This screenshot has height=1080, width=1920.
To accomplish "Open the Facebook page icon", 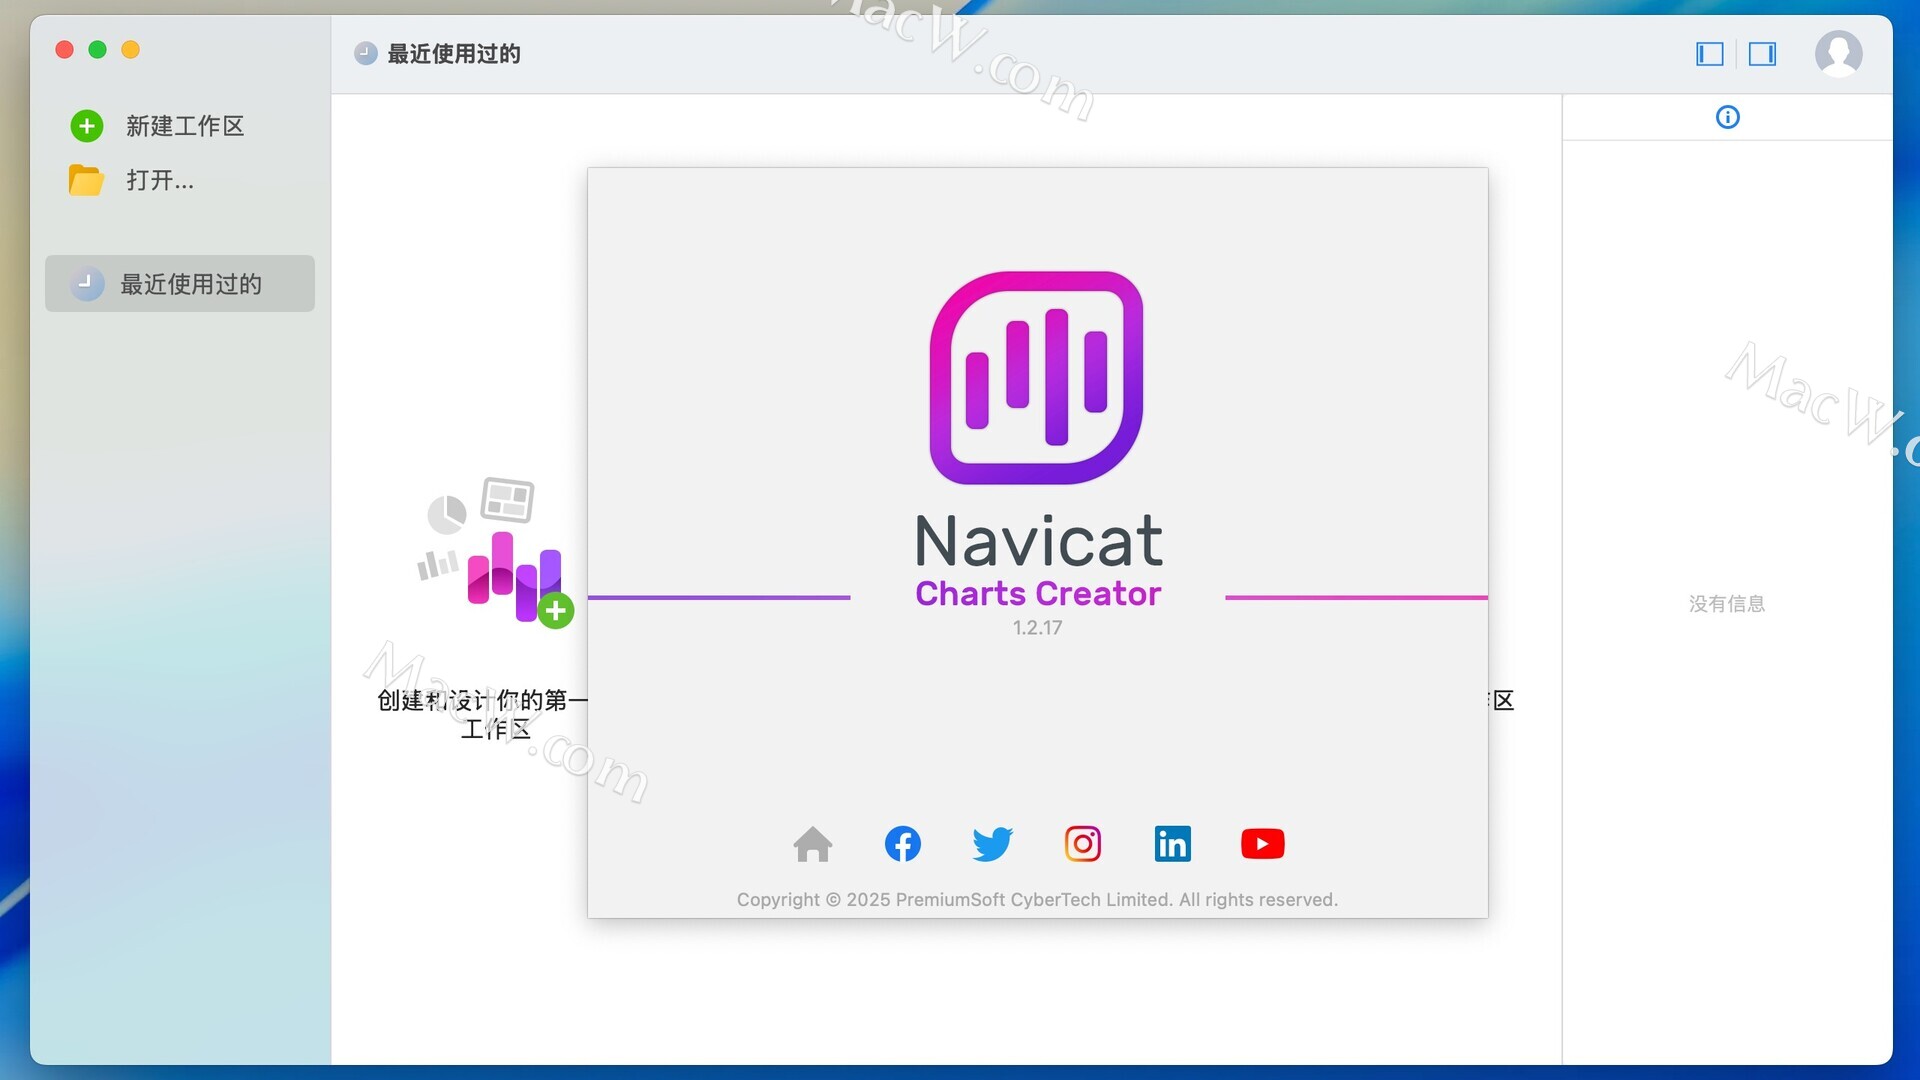I will point(902,844).
